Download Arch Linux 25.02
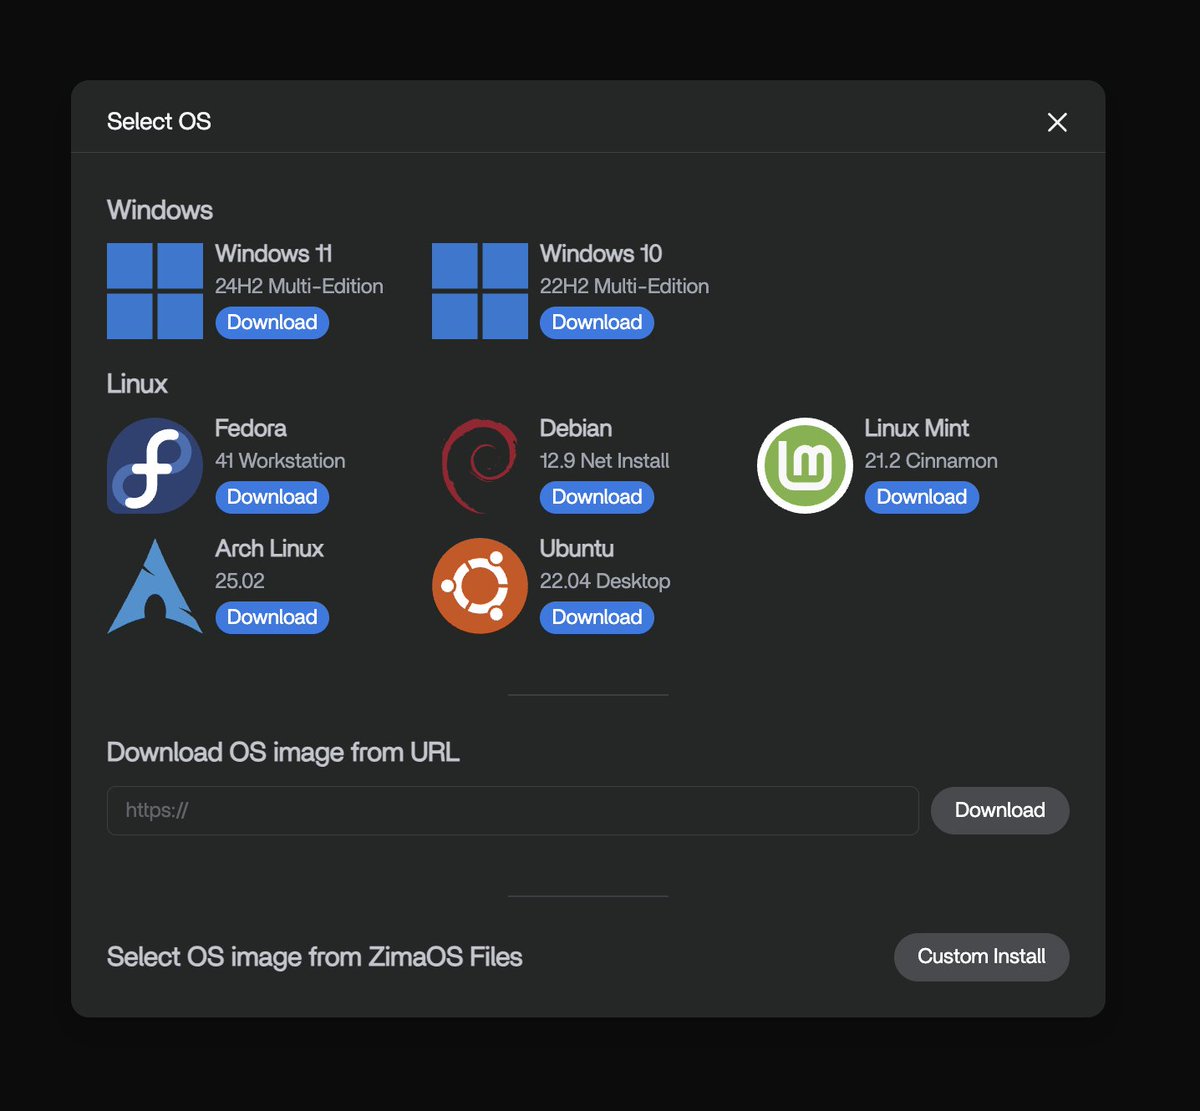 [x=272, y=617]
